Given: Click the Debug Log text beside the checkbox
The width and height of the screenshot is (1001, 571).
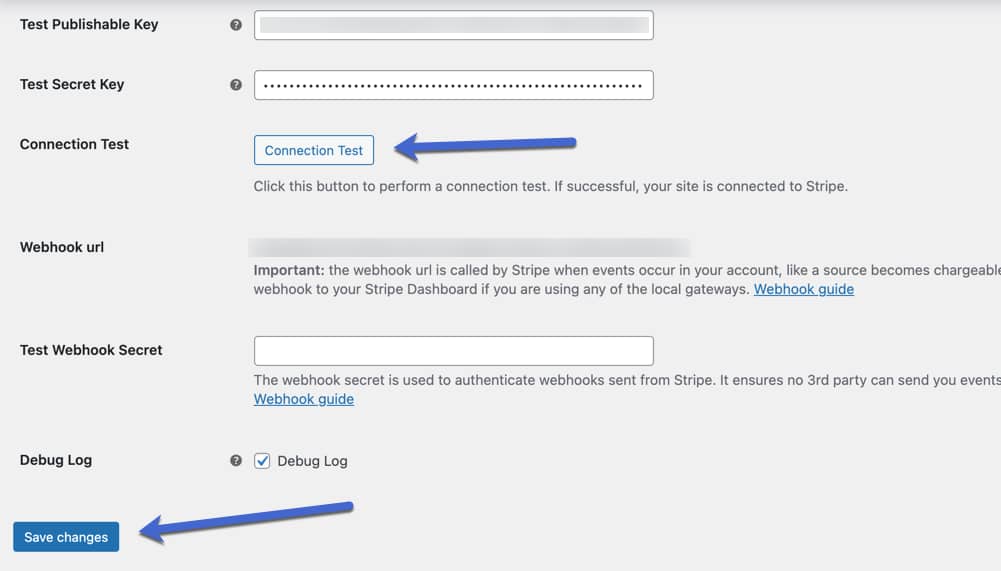Looking at the screenshot, I should tap(312, 461).
